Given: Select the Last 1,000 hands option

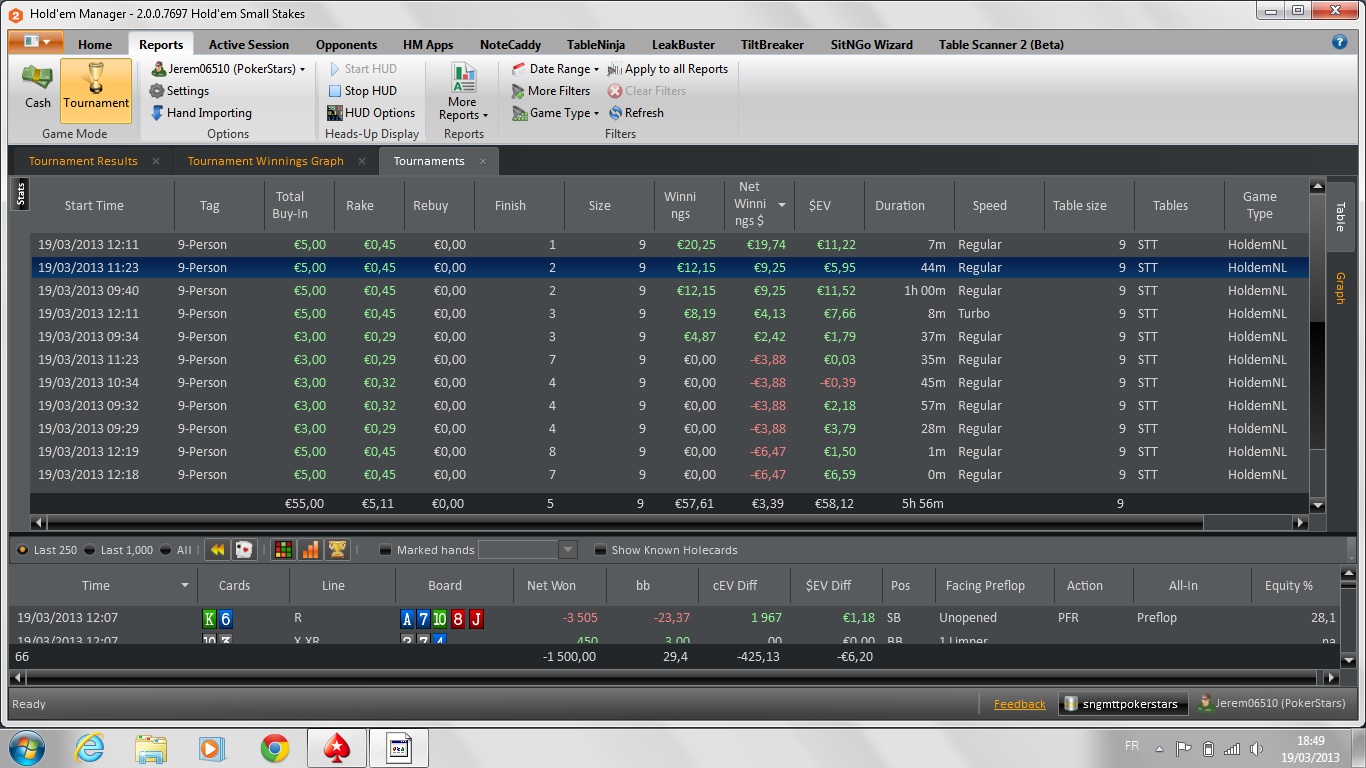Looking at the screenshot, I should click(119, 550).
